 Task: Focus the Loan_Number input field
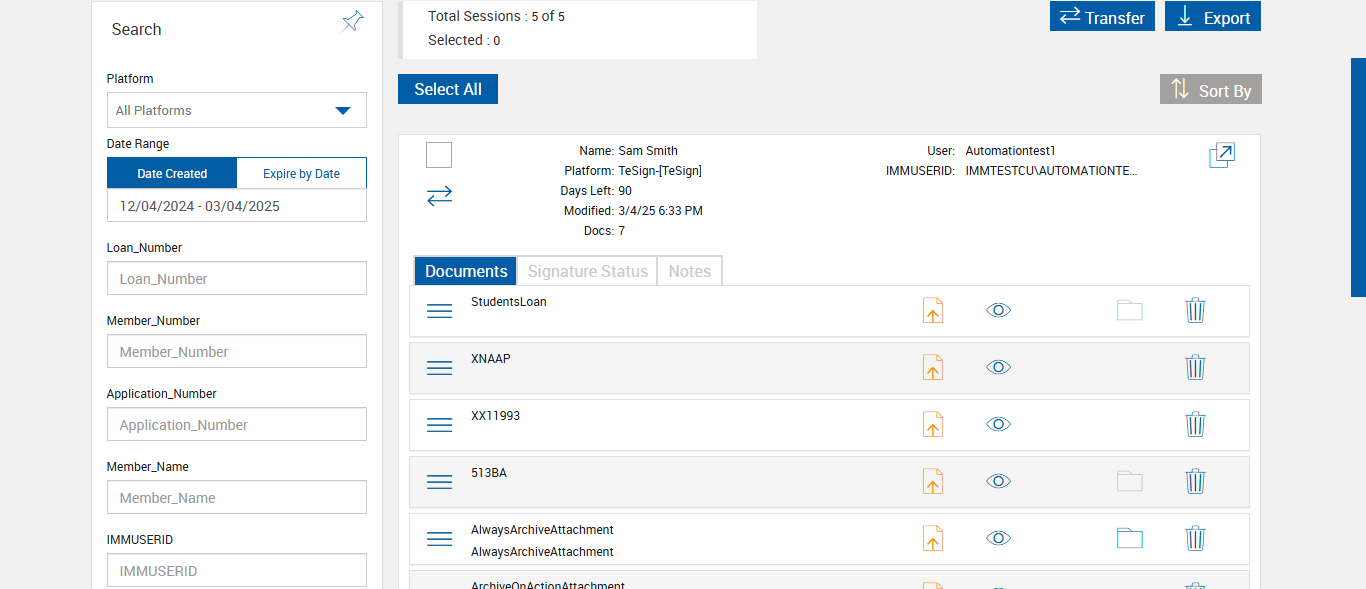[237, 278]
